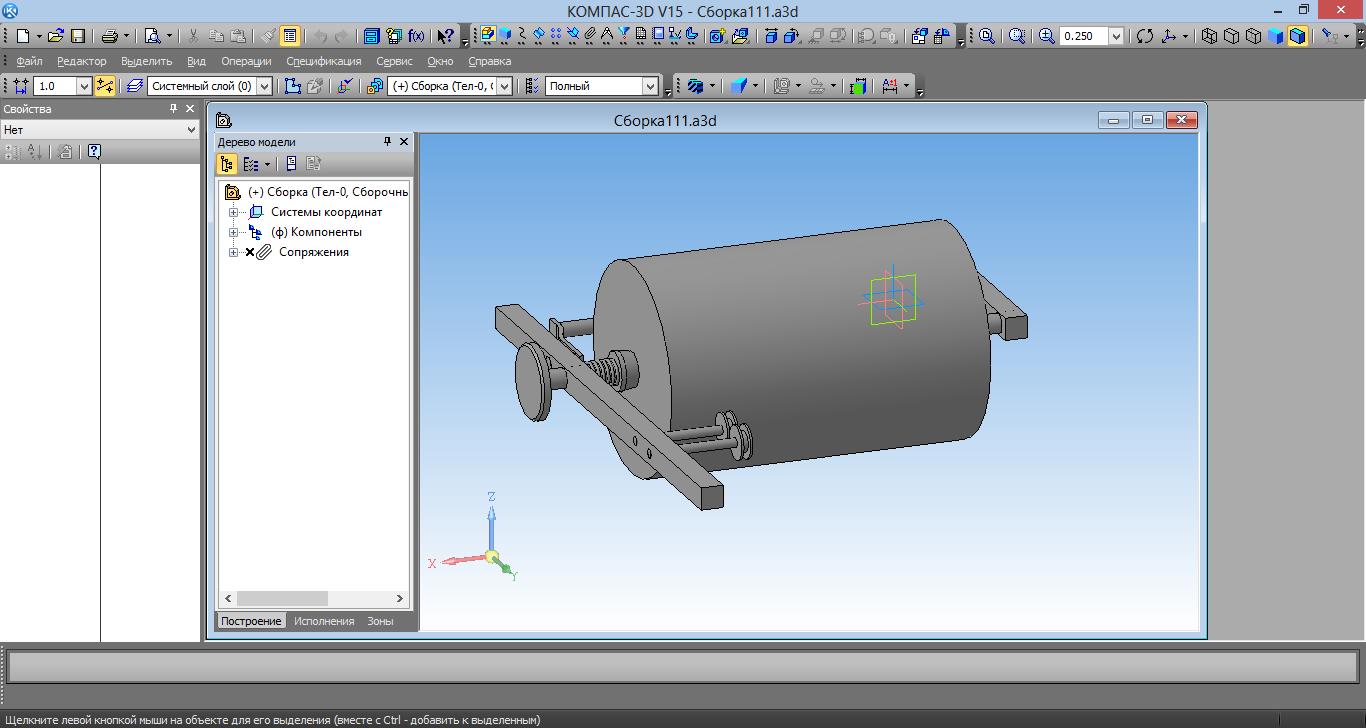
Task: Close the Дерево модели panel
Action: point(404,142)
